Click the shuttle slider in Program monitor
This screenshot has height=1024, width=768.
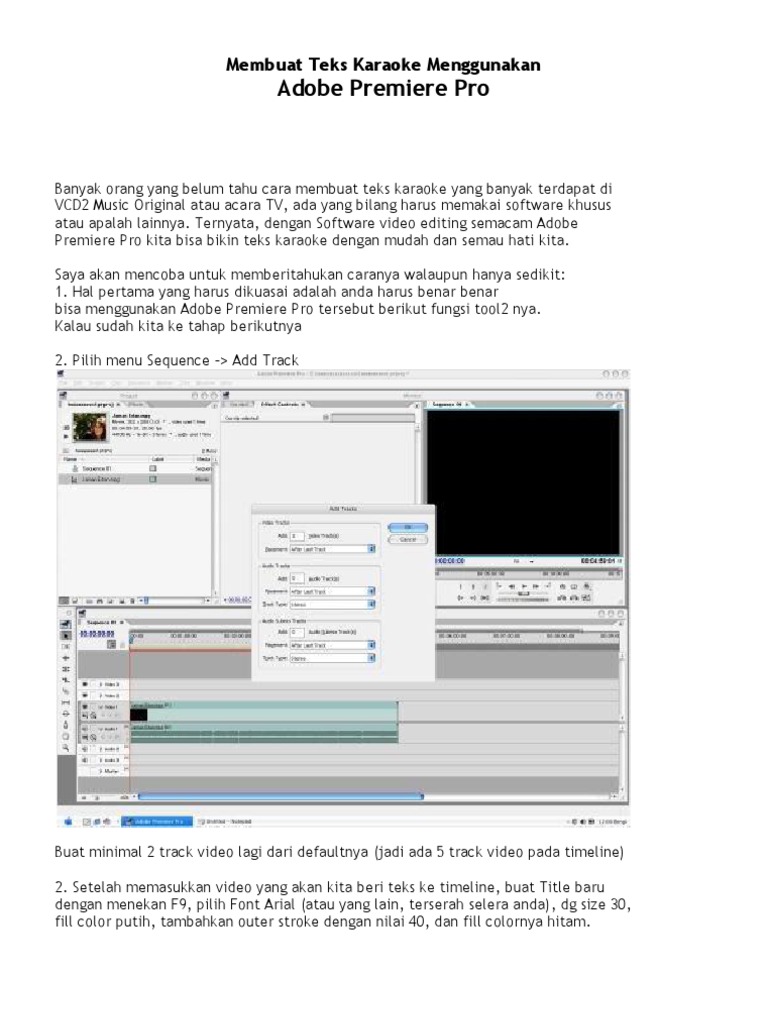click(524, 594)
